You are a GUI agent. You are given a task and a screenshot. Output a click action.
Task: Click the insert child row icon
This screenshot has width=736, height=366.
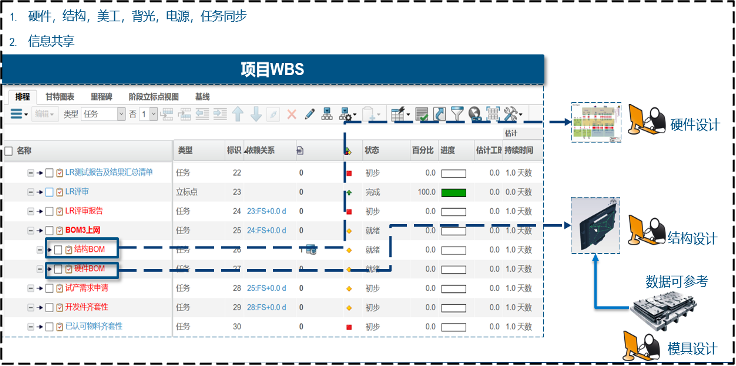[x=184, y=114]
